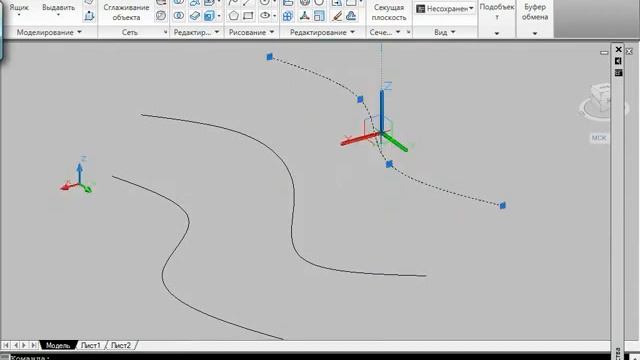Click the blue cube shell icon

pyautogui.click(x=209, y=16)
